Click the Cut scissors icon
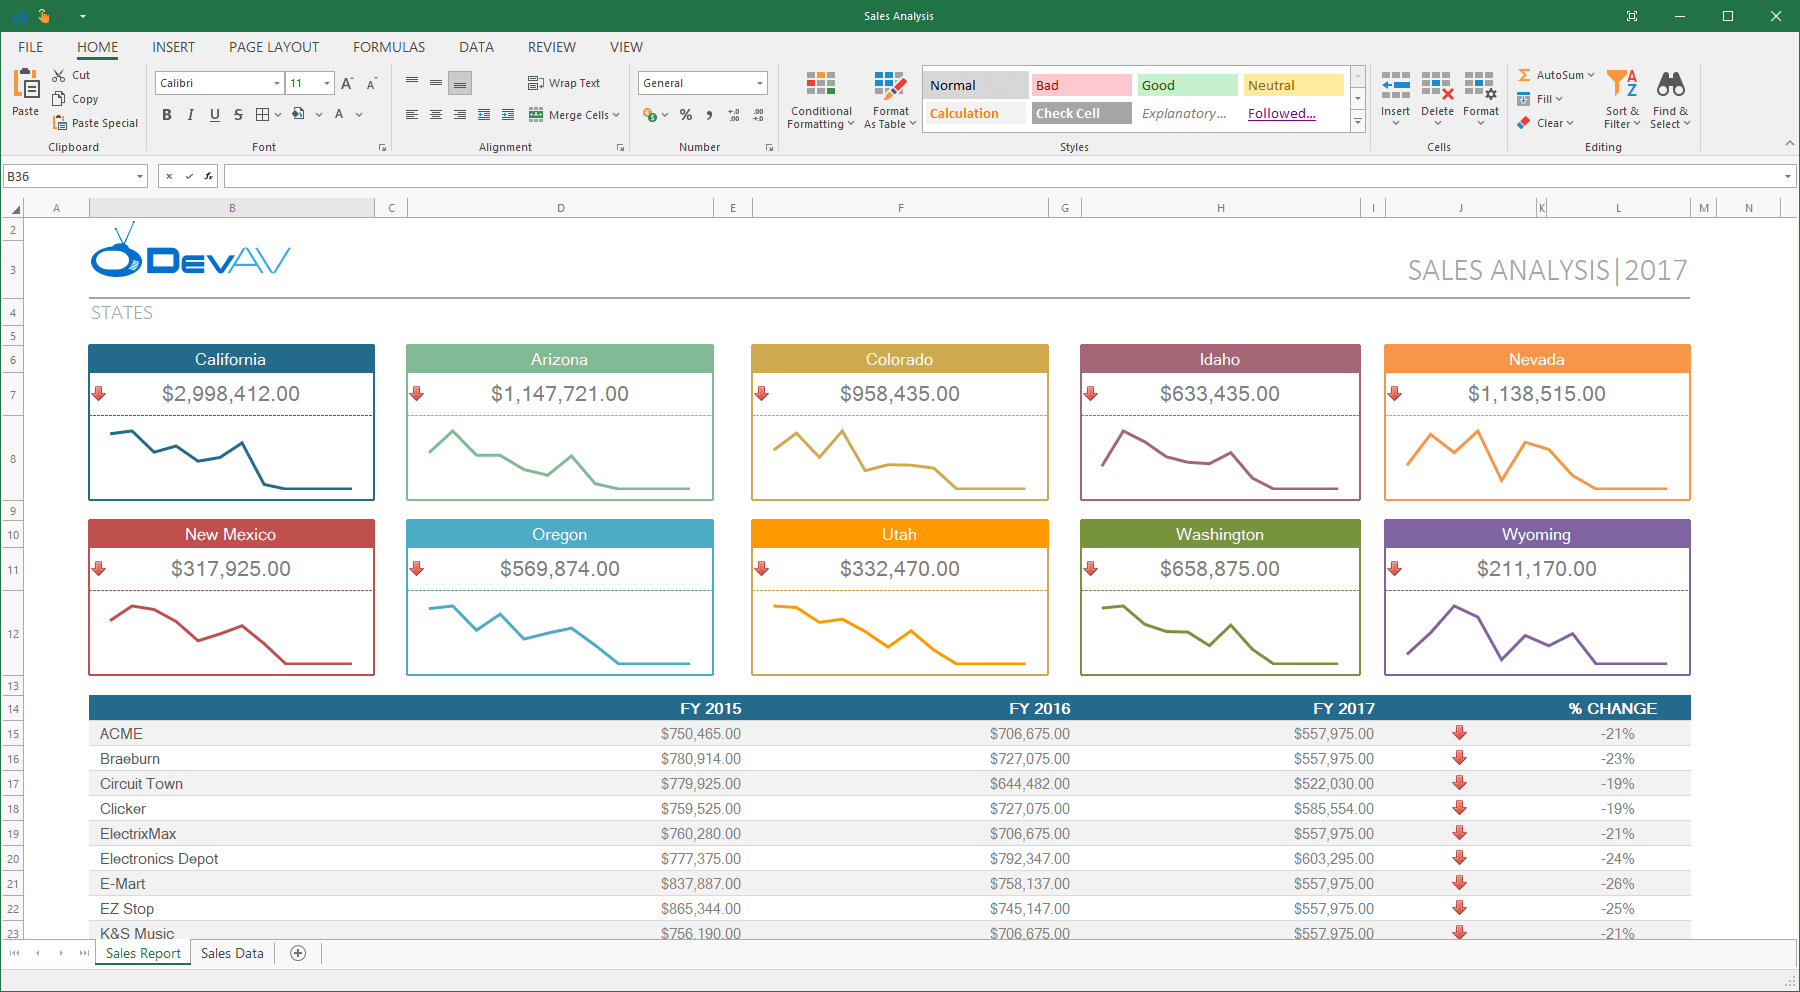The width and height of the screenshot is (1800, 992). [59, 75]
